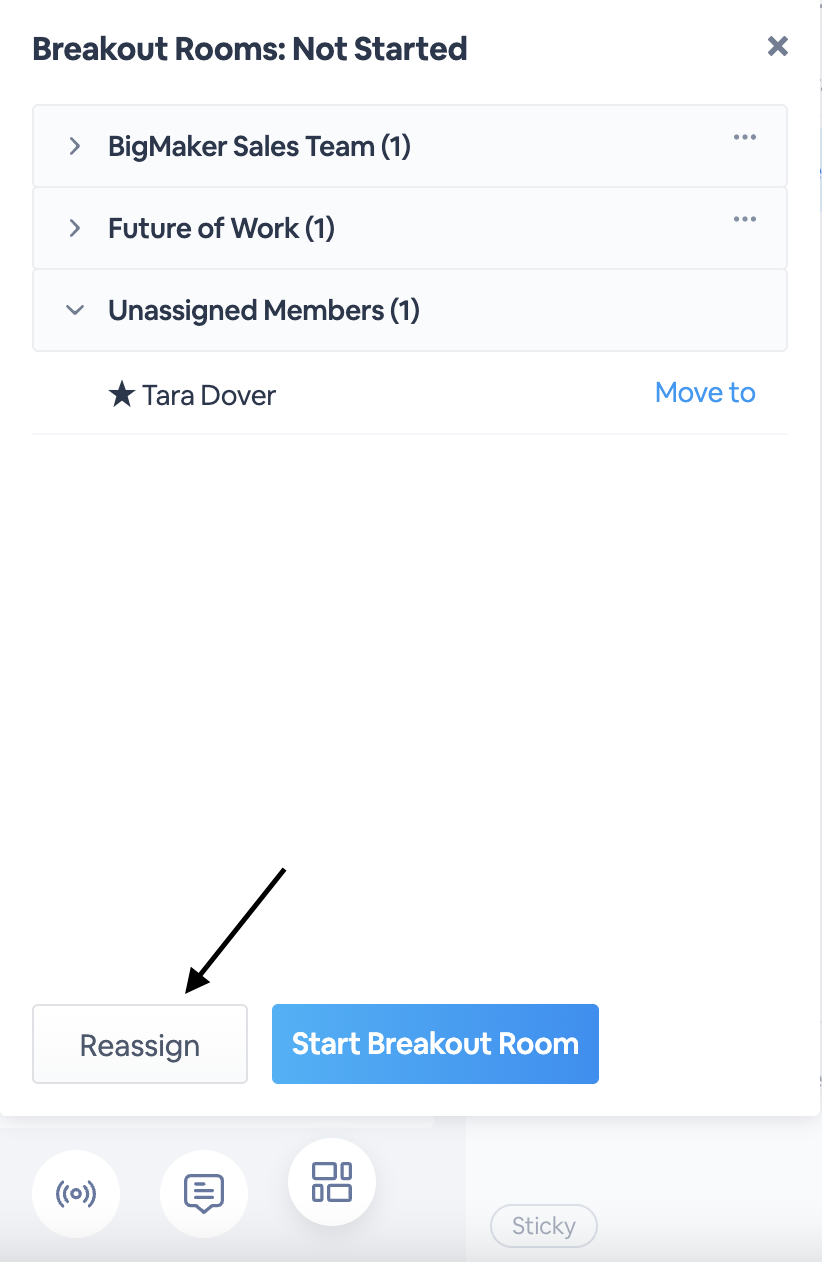Click the Move to link for Tara Dover
This screenshot has width=822, height=1262.
705,393
